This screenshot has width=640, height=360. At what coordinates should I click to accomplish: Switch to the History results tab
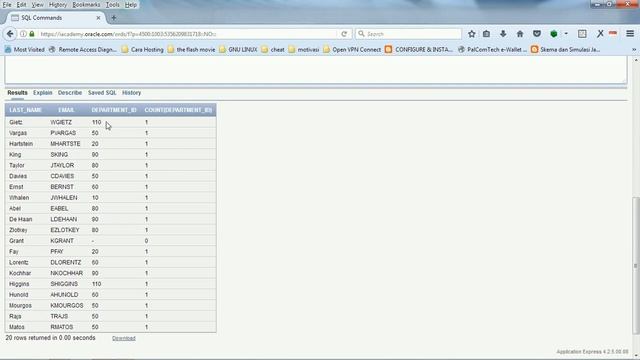pos(131,93)
